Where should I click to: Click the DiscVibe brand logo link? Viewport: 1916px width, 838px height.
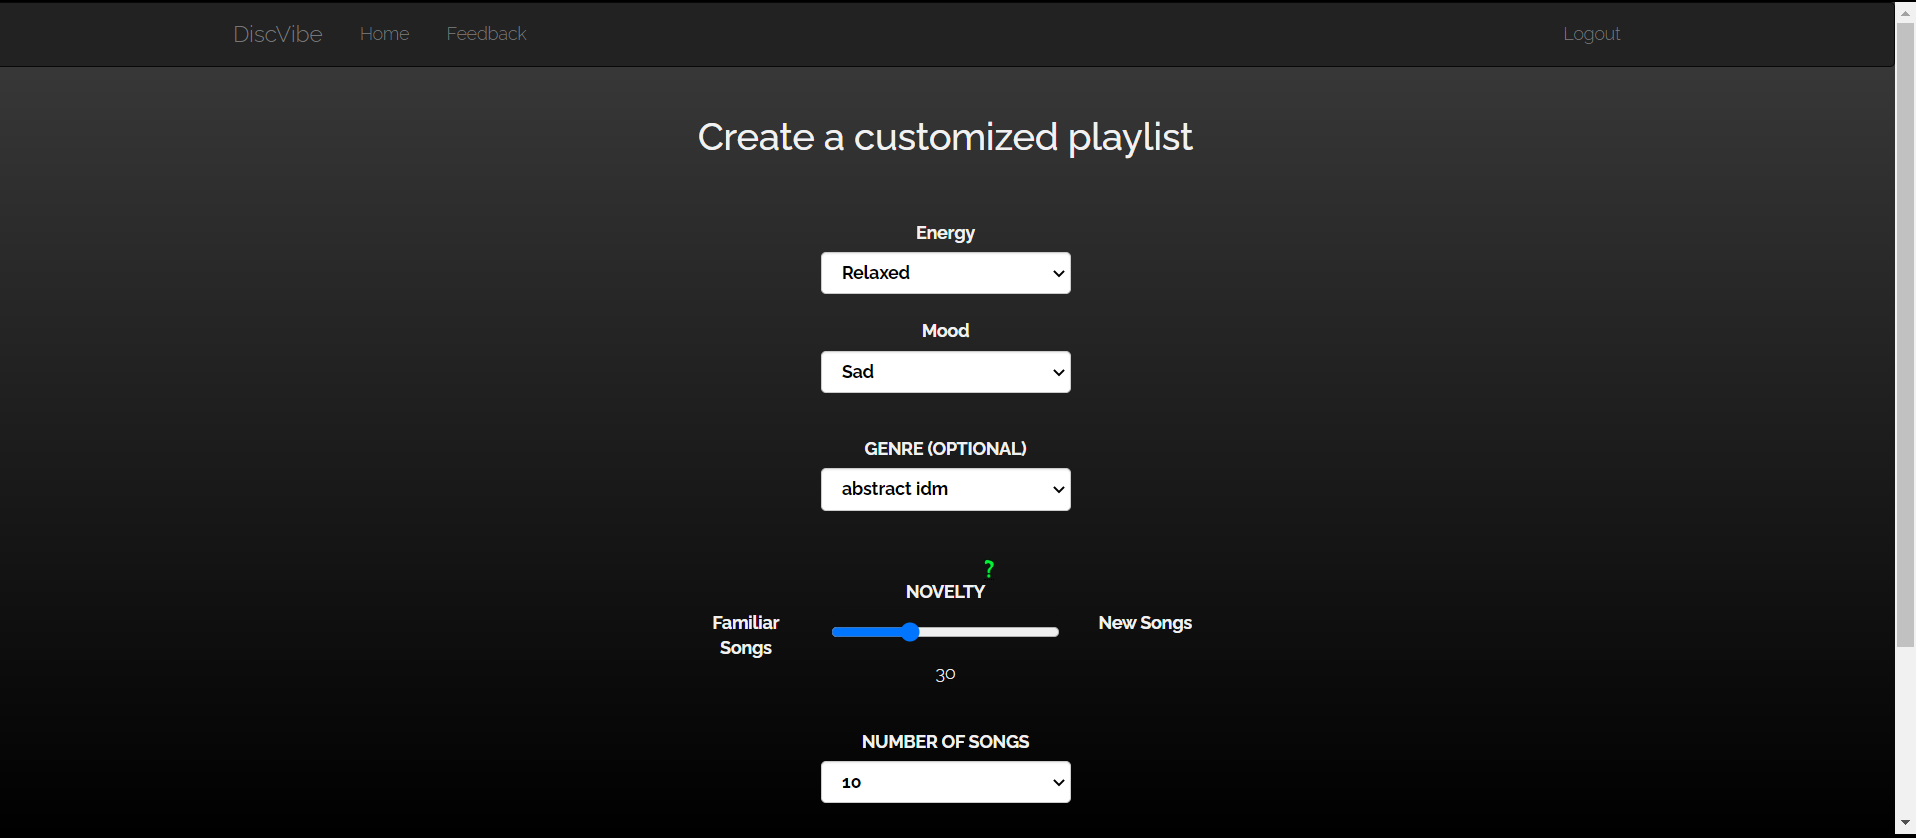(278, 34)
